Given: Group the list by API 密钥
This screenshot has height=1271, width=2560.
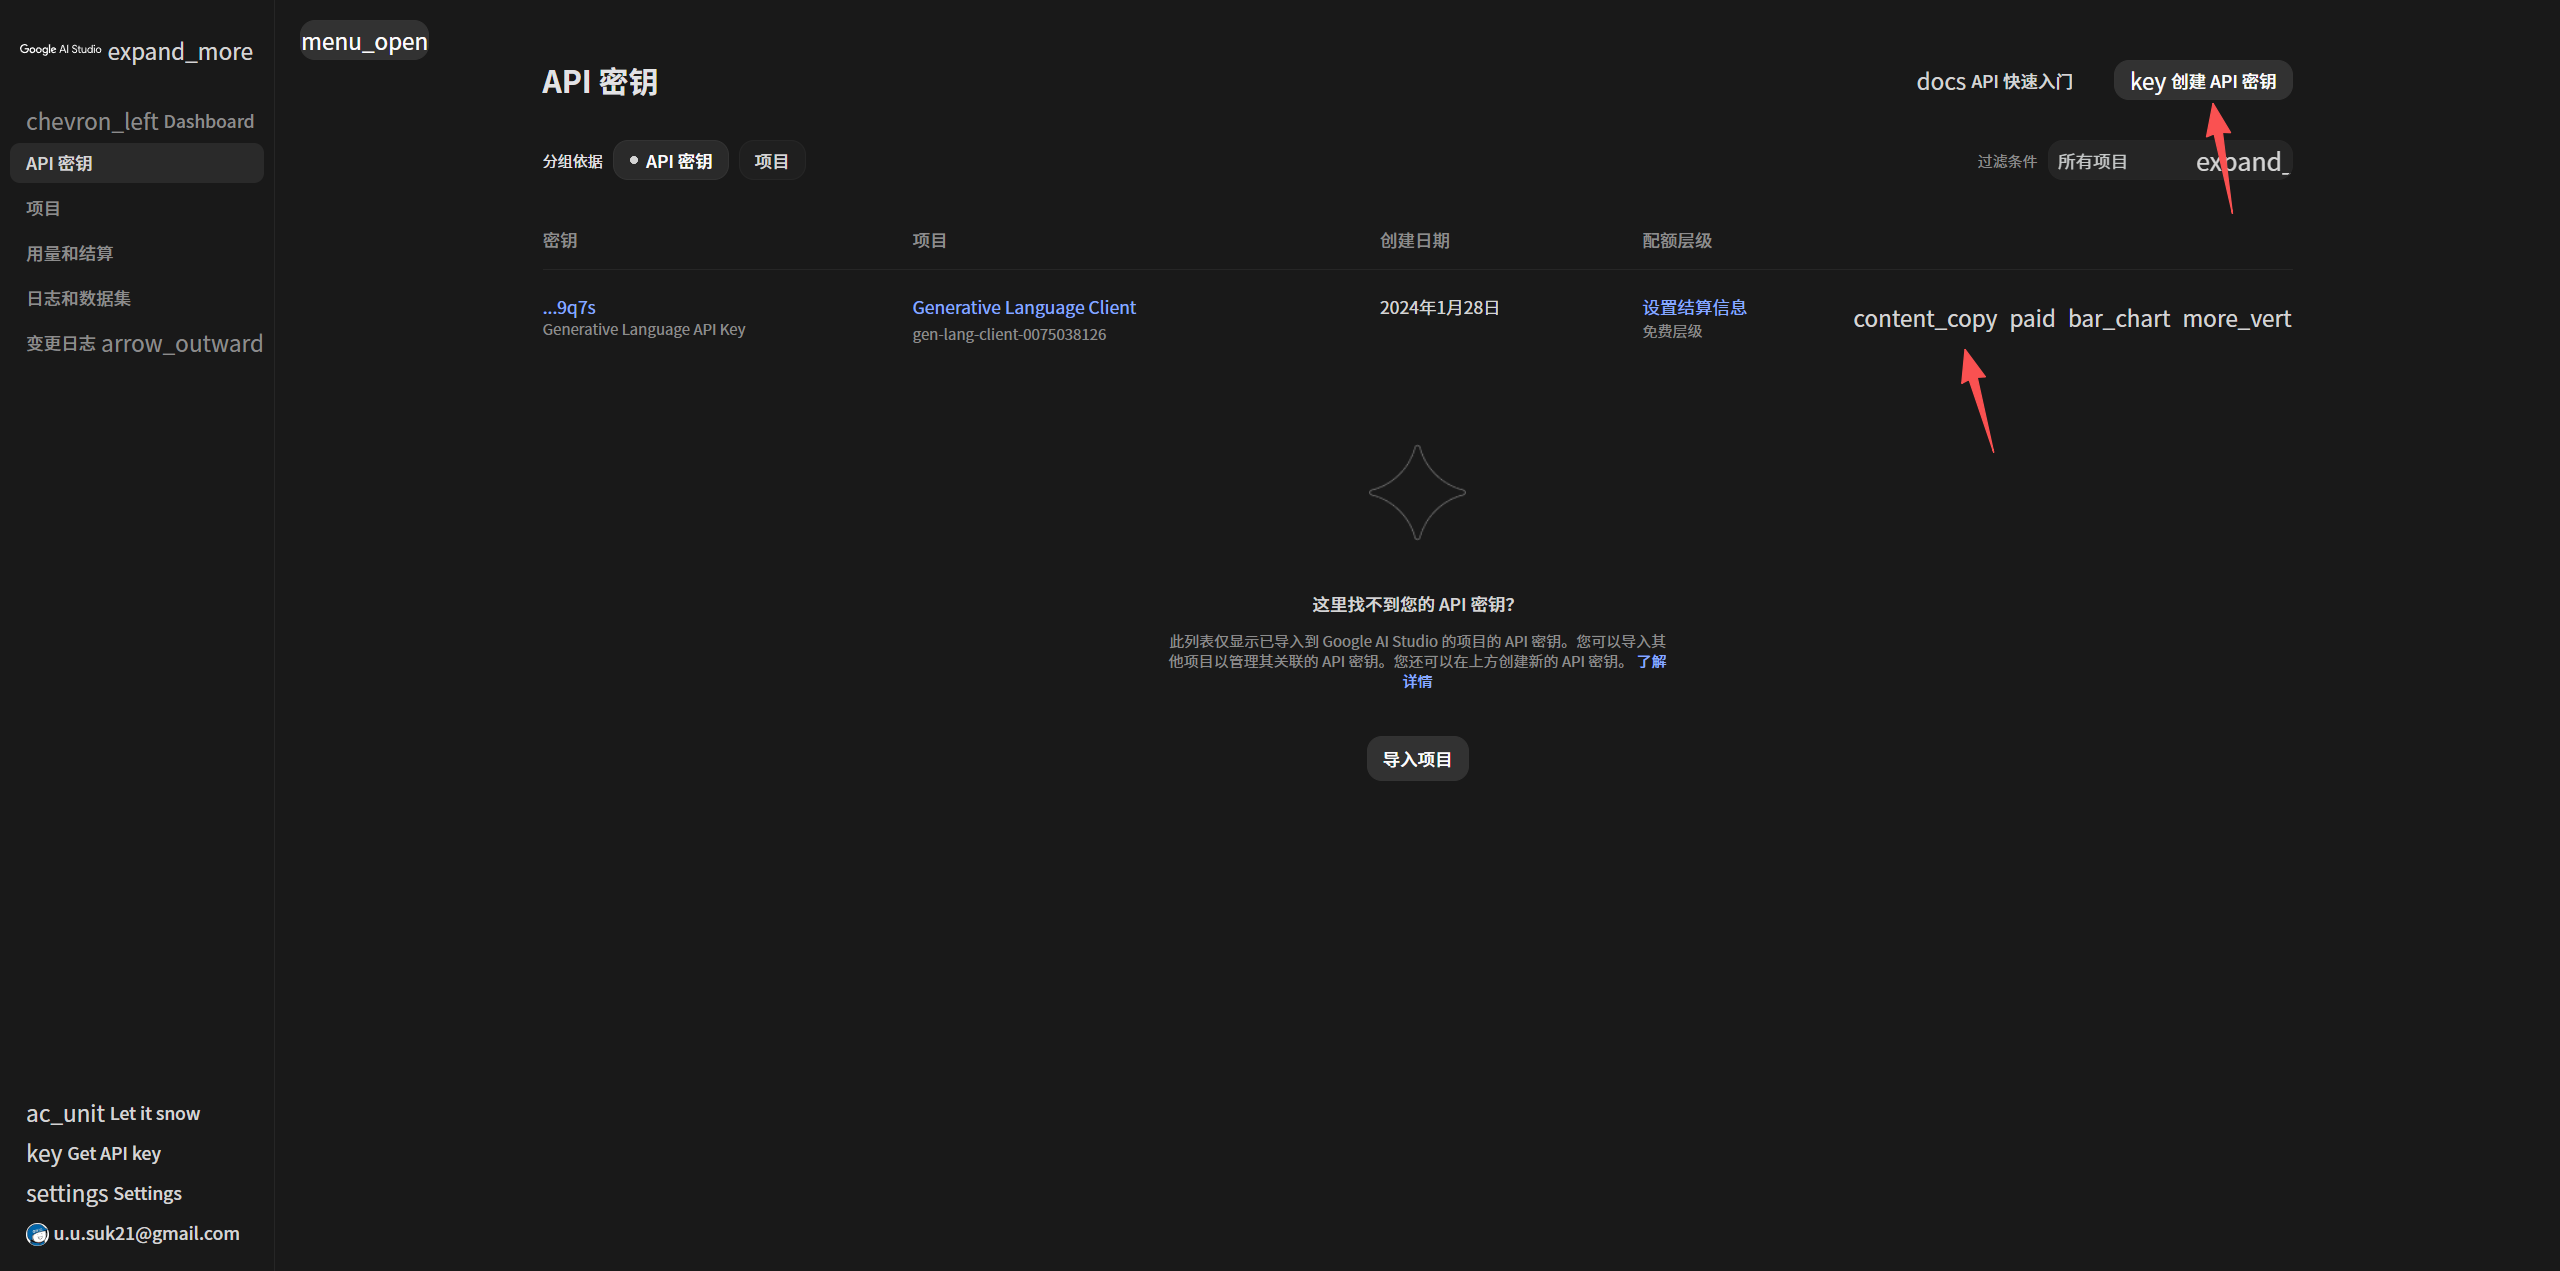Looking at the screenshot, I should 670,161.
